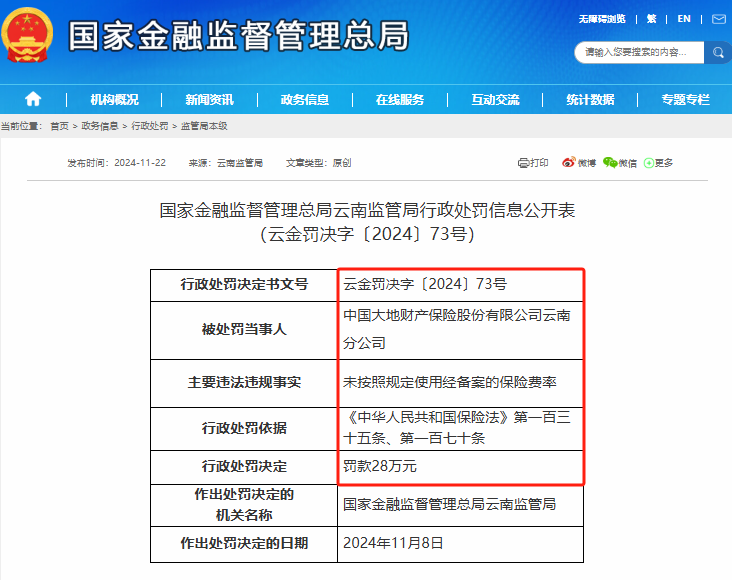The height and width of the screenshot is (580, 732).
Task: Click source text 云南监管局
Action: pyautogui.click(x=240, y=163)
